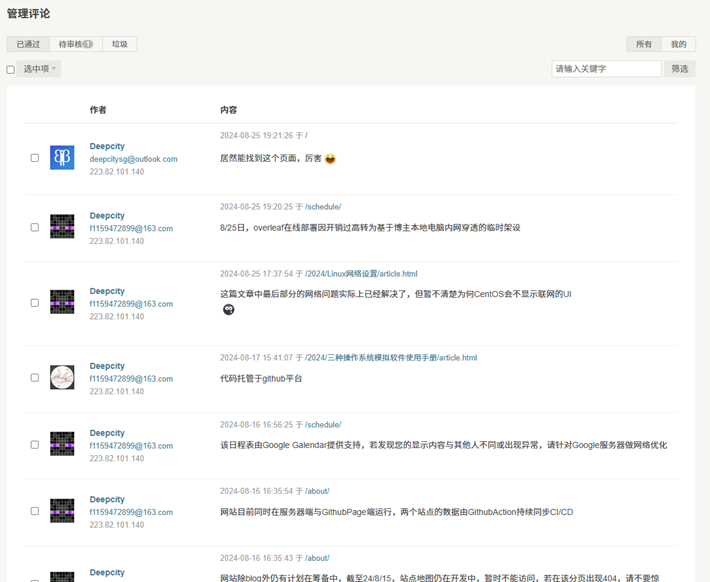The height and width of the screenshot is (582, 710).
Task: Click the Google Calendar comment text
Action: click(444, 445)
